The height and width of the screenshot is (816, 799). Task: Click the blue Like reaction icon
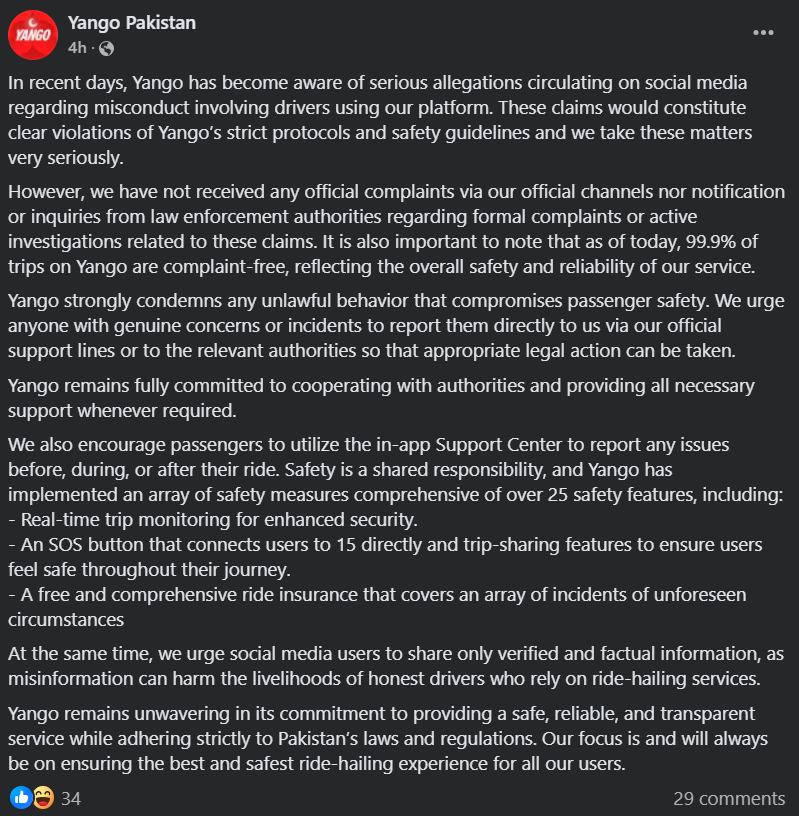[21, 797]
